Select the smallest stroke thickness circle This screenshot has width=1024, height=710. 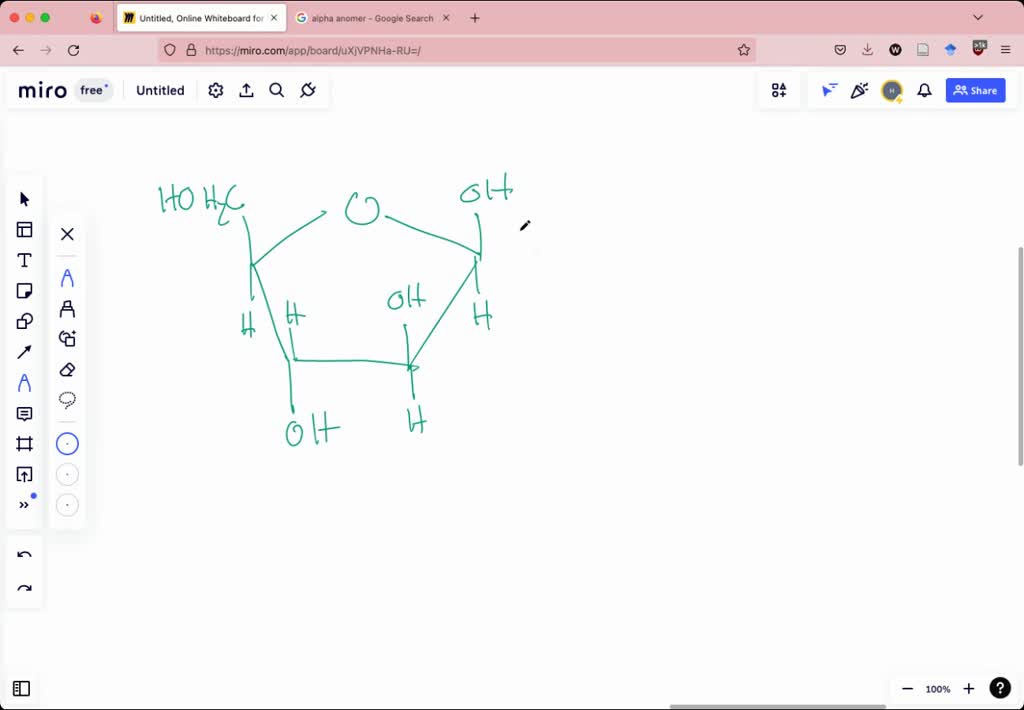67,505
